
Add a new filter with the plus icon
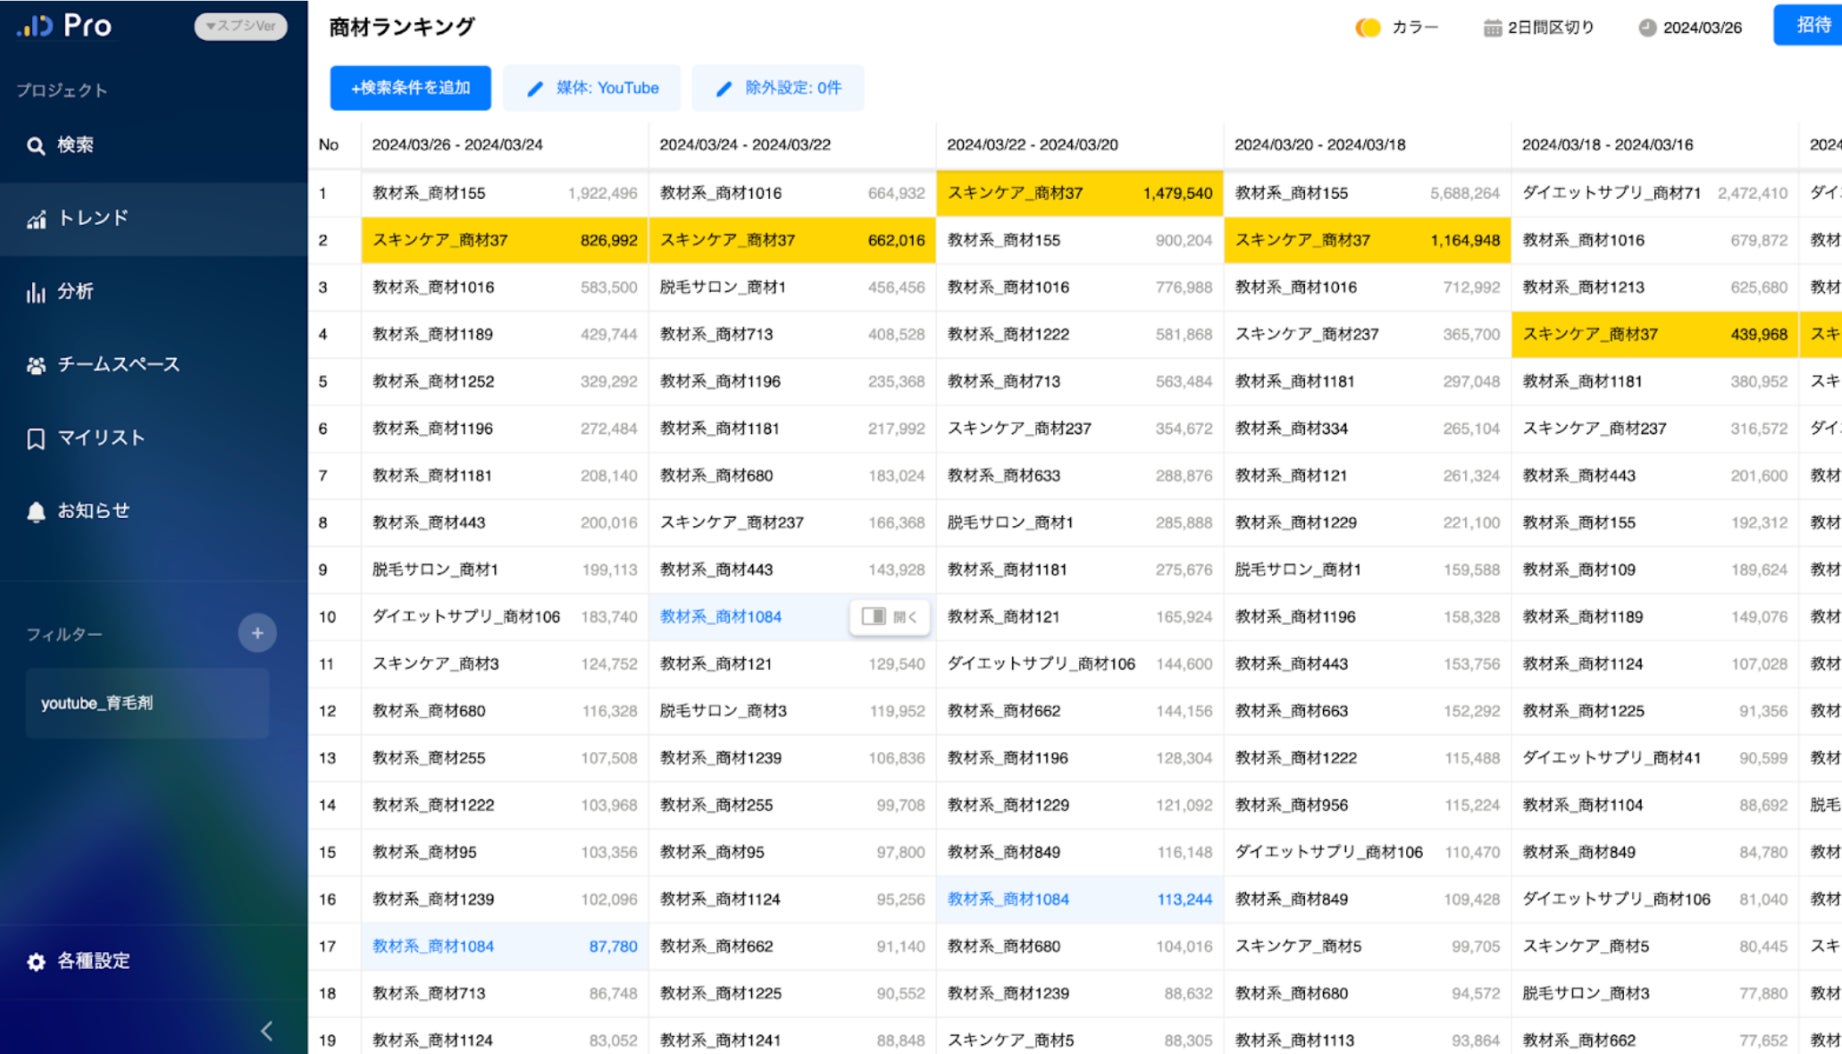pos(257,633)
